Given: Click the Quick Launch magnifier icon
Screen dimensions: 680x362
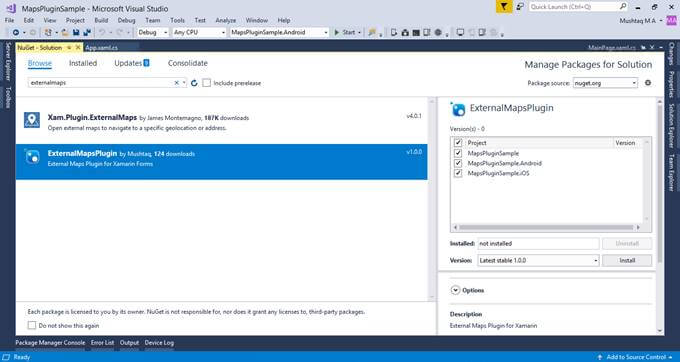Looking at the screenshot, I should coord(623,7).
